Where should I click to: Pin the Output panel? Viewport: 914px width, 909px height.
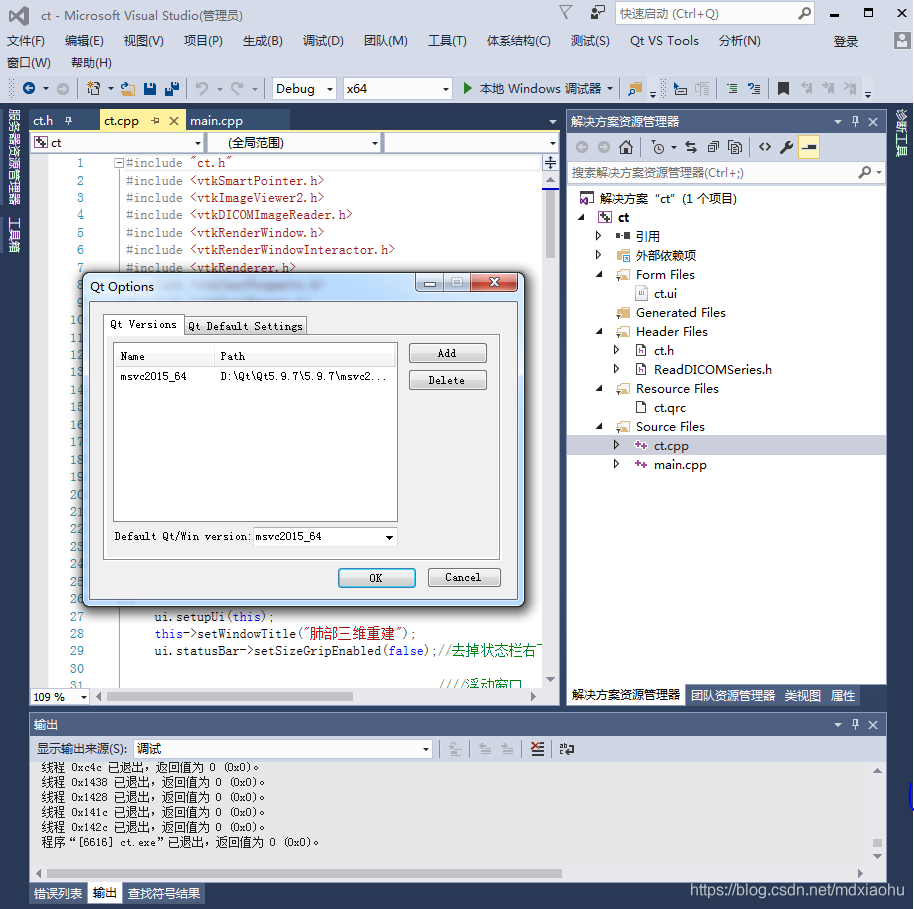855,724
